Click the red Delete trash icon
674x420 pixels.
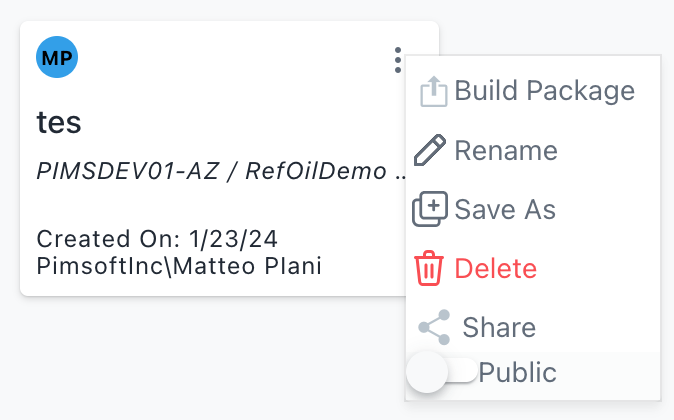click(x=429, y=269)
